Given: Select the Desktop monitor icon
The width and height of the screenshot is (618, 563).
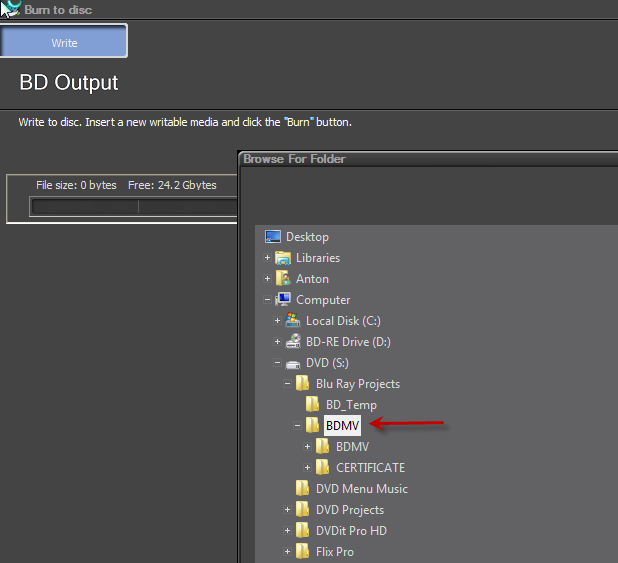Looking at the screenshot, I should coord(273,237).
